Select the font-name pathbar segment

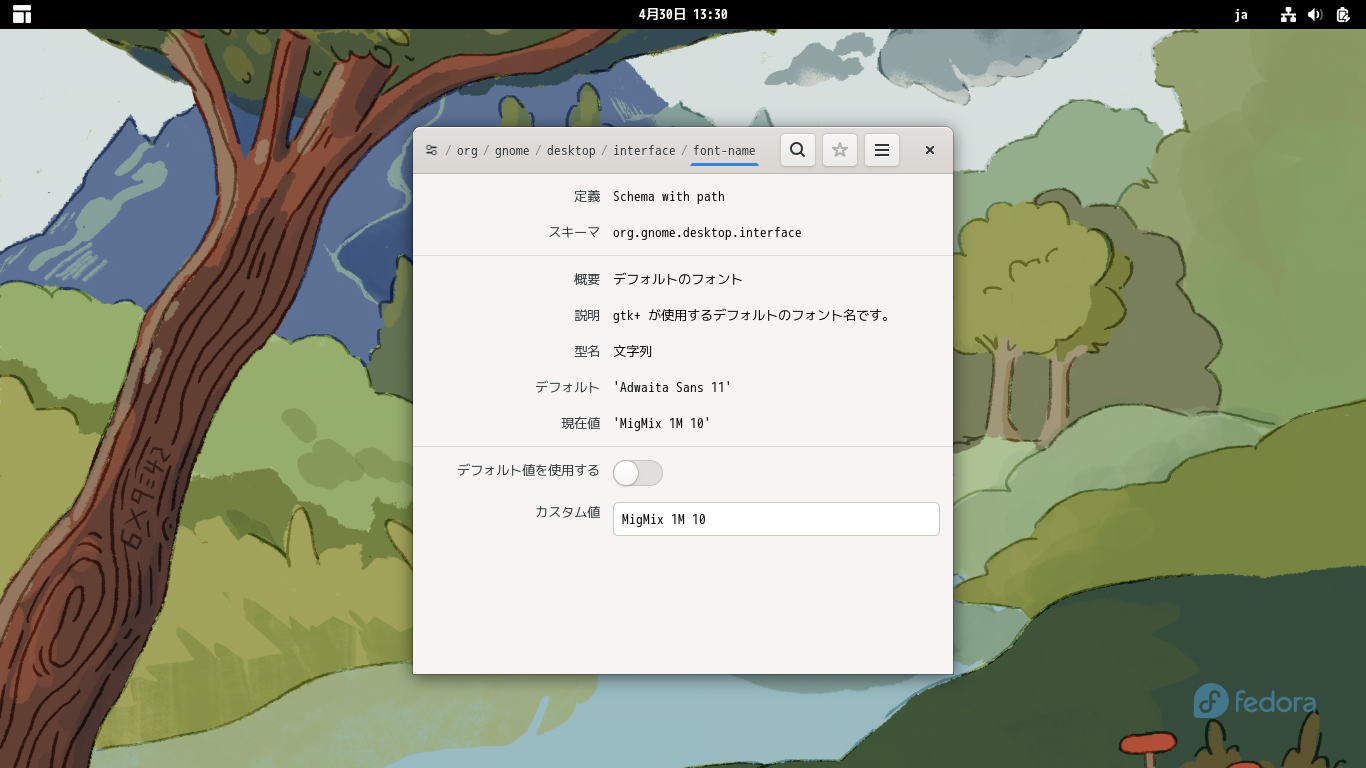point(724,149)
